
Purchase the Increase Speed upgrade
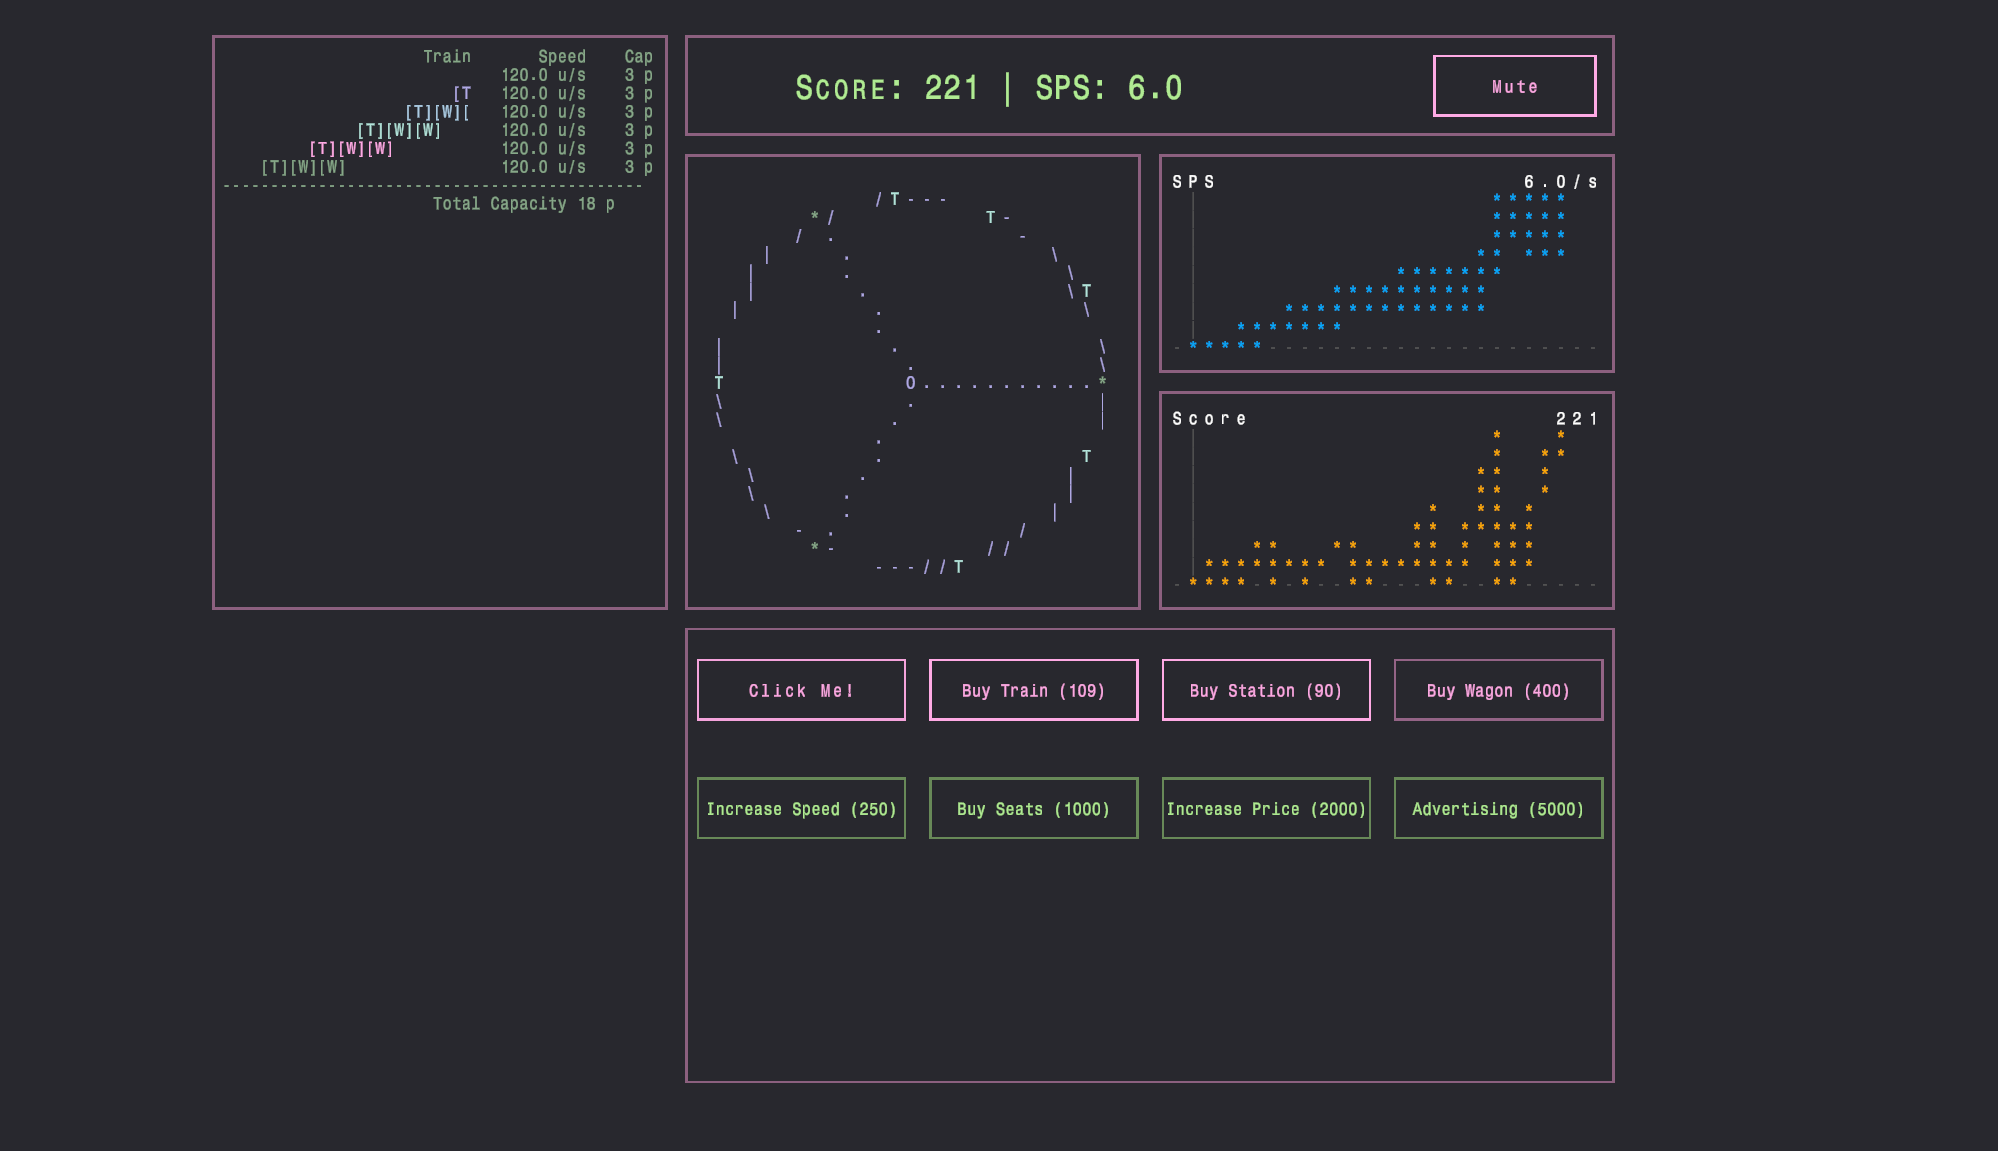[x=801, y=808]
